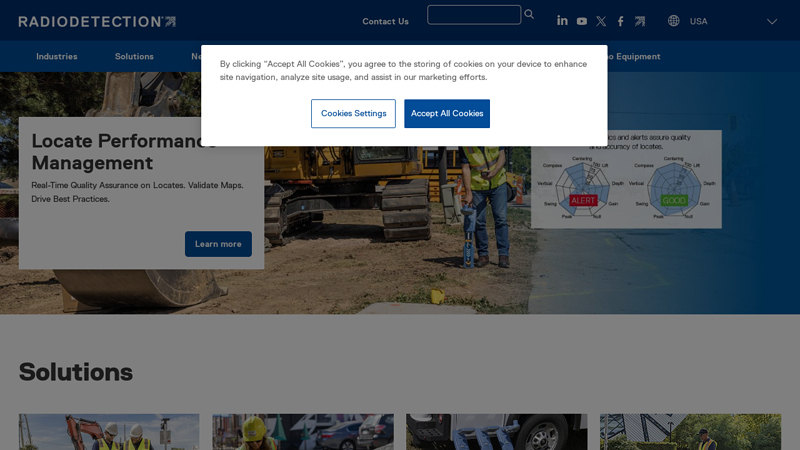The width and height of the screenshot is (800, 450).
Task: Click the first Solutions thumbnail with excavator
Action: pyautogui.click(x=109, y=432)
